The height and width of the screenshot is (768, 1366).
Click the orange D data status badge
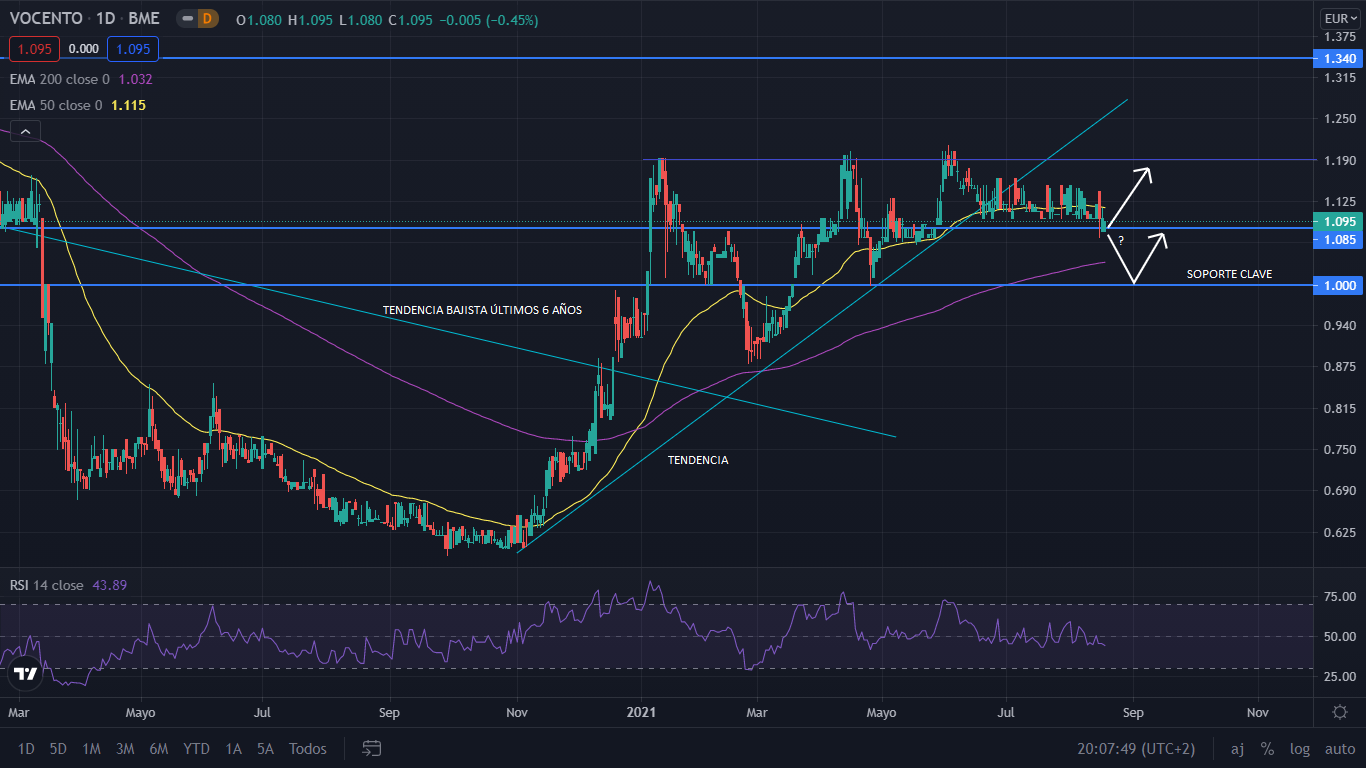(207, 18)
